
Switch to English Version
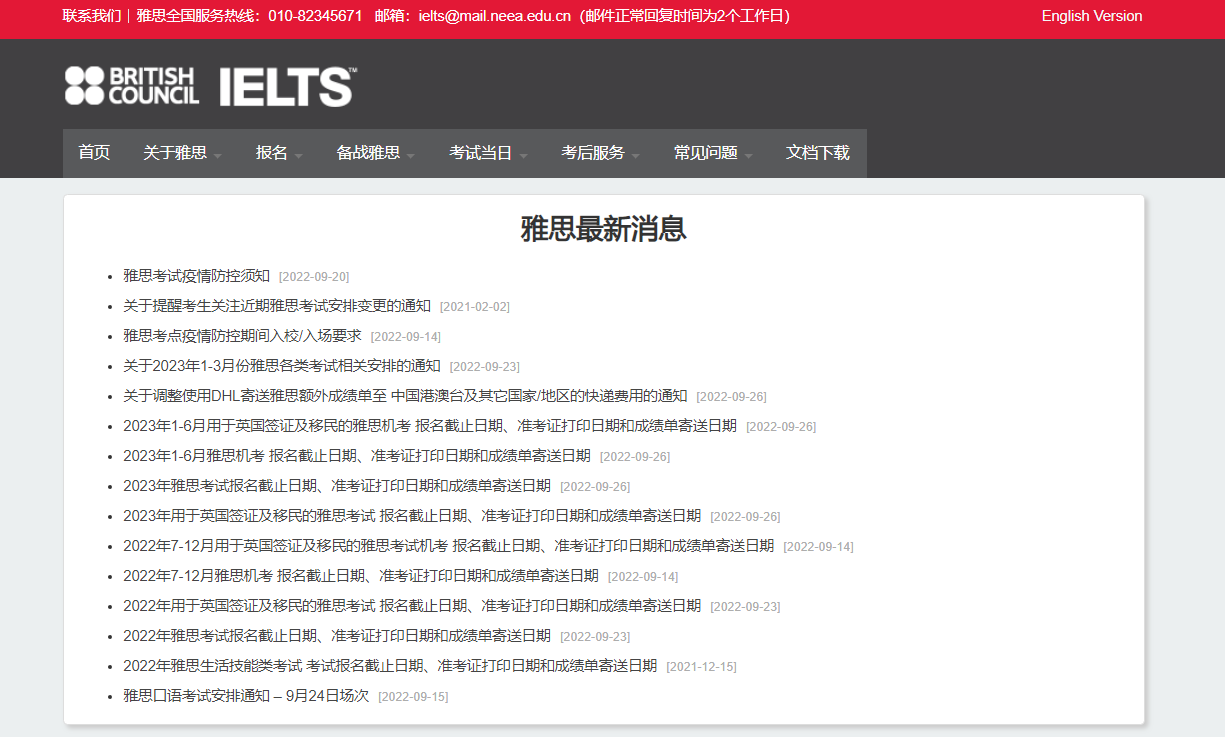click(1092, 16)
